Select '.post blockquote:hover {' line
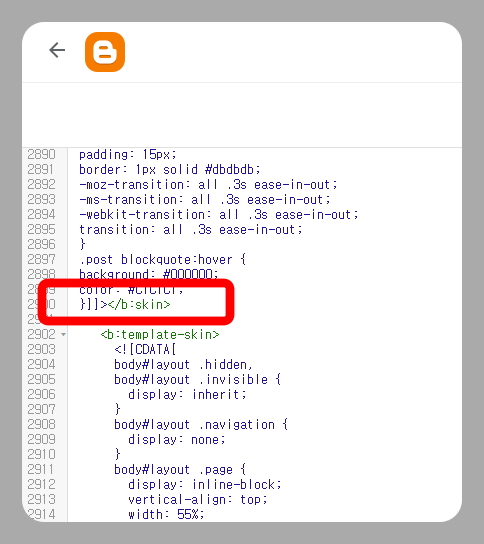This screenshot has height=544, width=484. (162, 260)
